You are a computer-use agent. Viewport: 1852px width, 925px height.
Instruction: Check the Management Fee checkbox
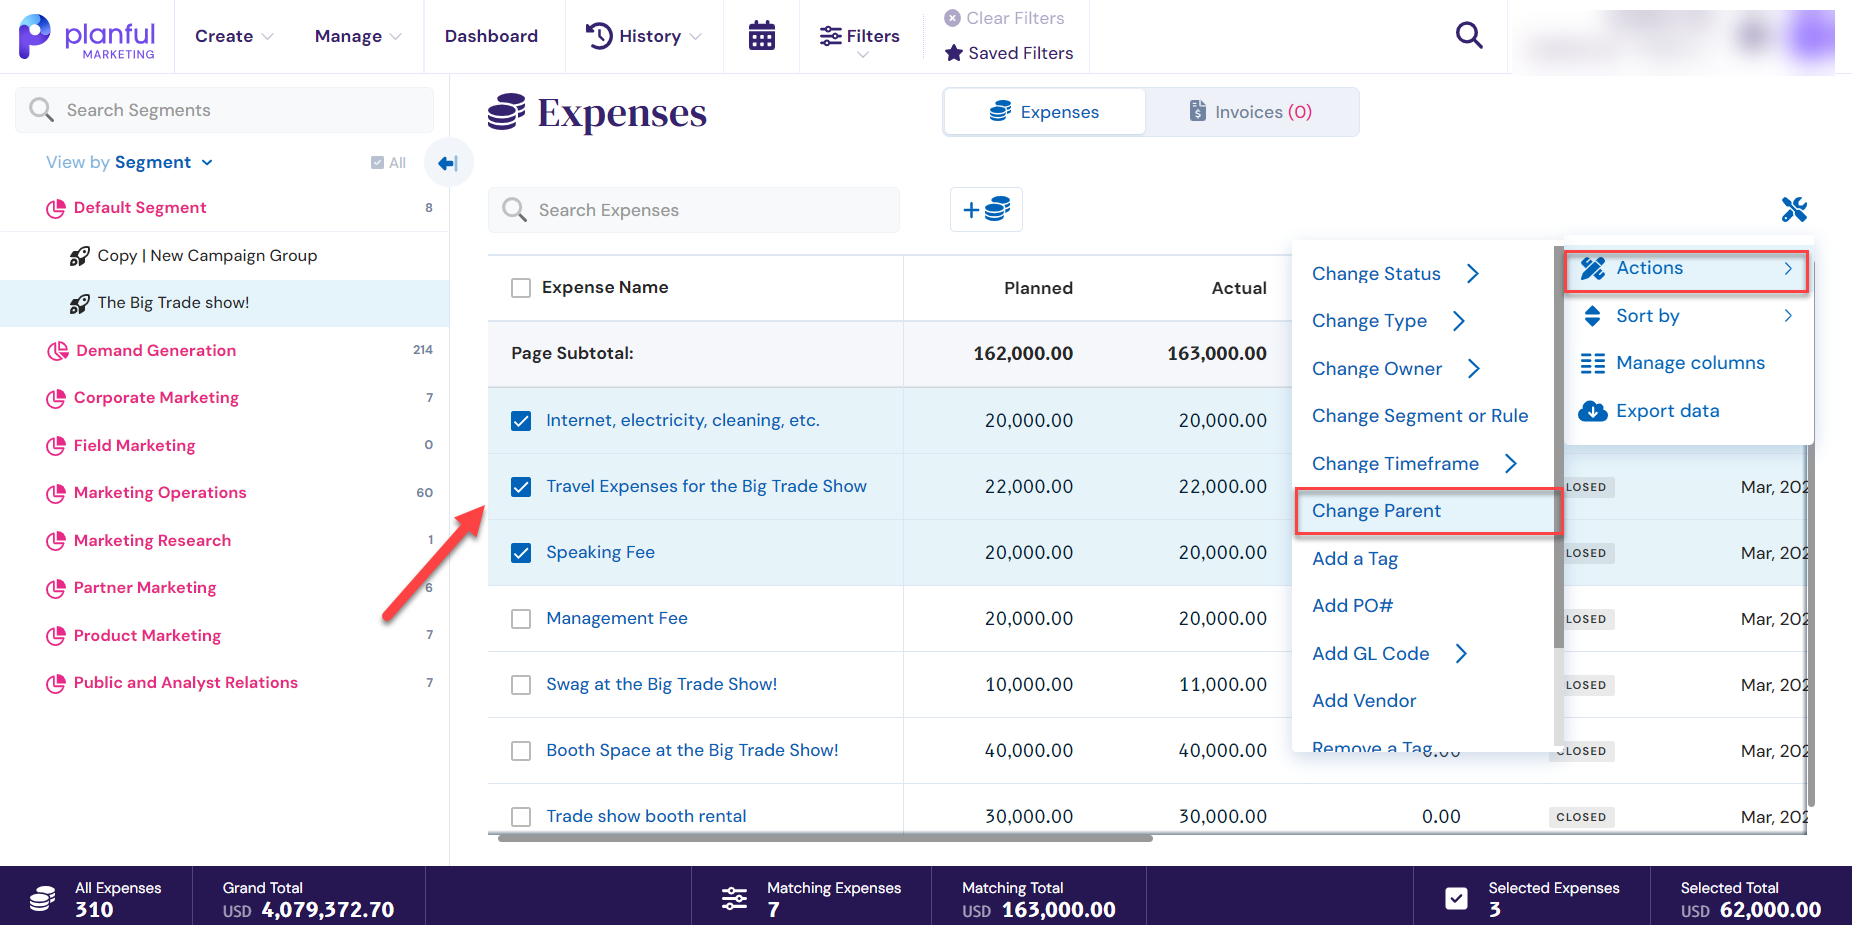(x=521, y=619)
